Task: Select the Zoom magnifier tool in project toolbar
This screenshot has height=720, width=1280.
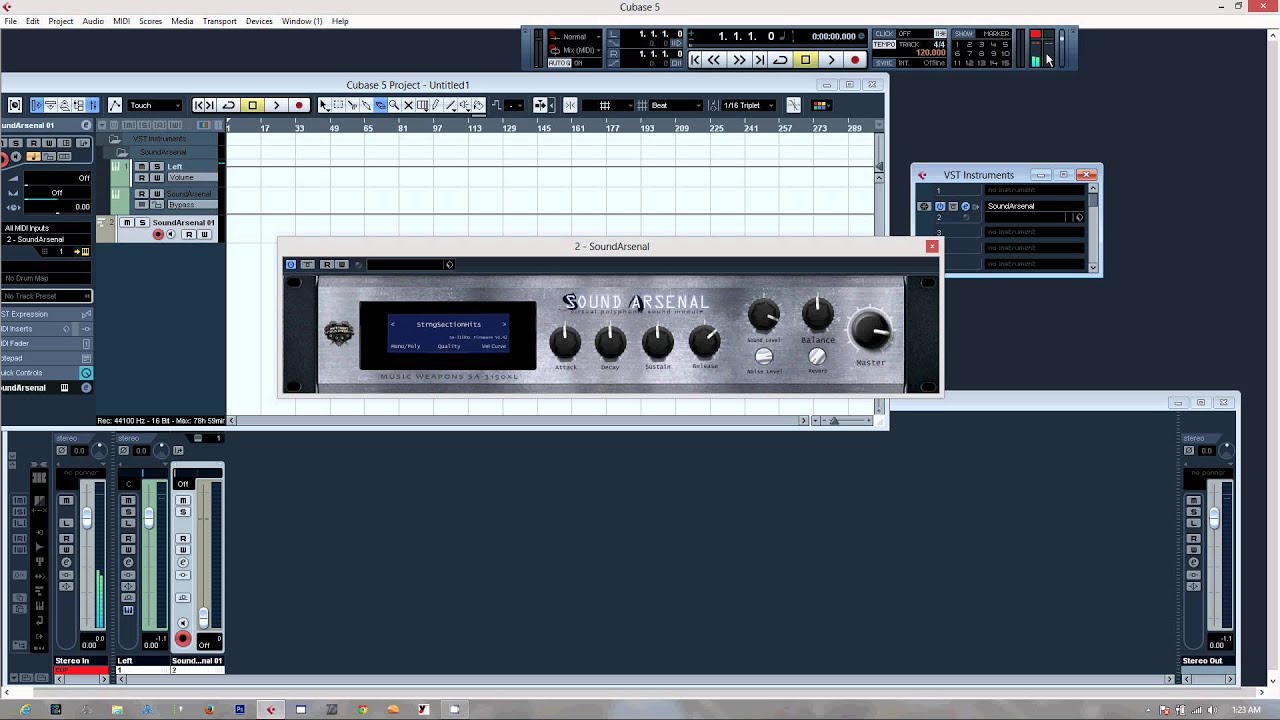Action: click(394, 105)
